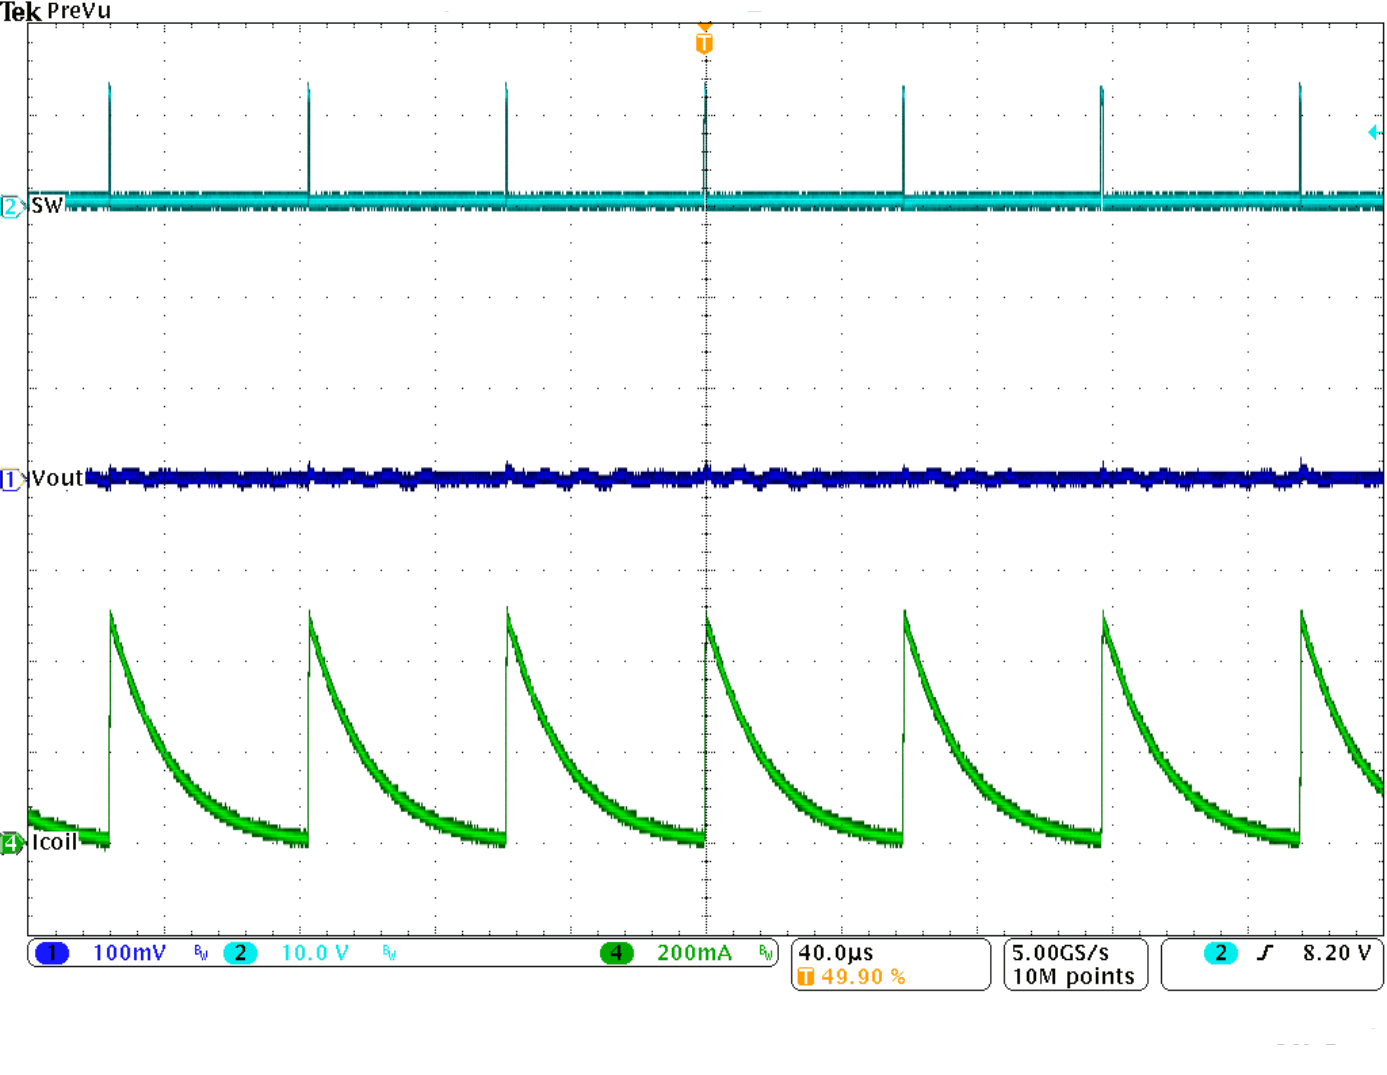Click the 5.00GS/s sample rate readout
The image size is (1387, 1075).
coord(1060,953)
